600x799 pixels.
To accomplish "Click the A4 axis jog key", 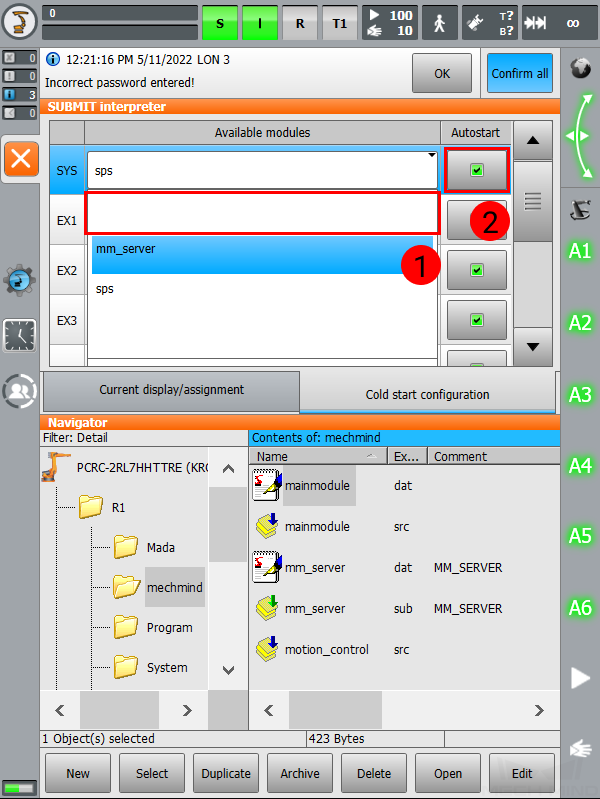I will click(580, 465).
